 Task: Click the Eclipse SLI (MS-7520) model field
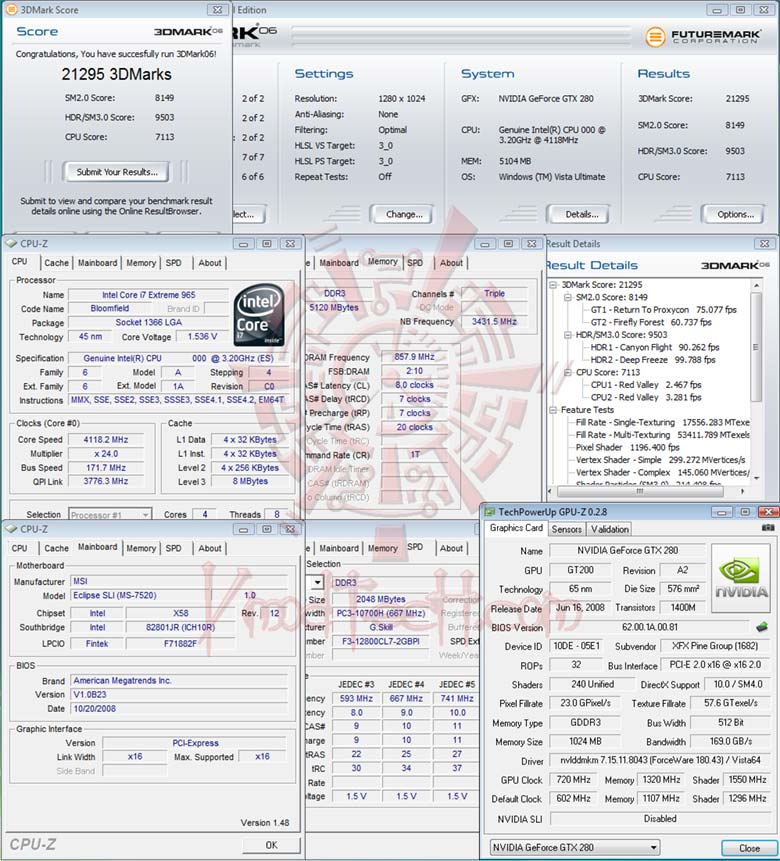pyautogui.click(x=141, y=595)
